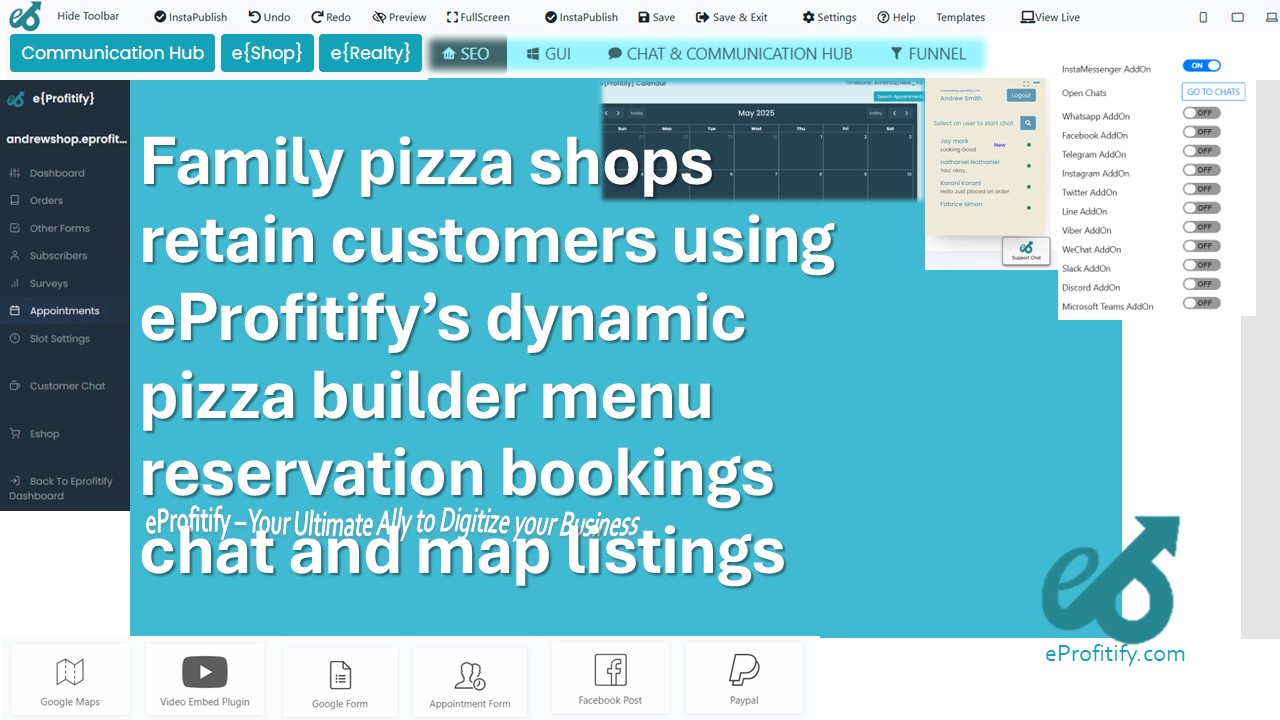The width and height of the screenshot is (1280, 720).
Task: Enable the Discord AddOn toggle
Action: pyautogui.click(x=1201, y=284)
